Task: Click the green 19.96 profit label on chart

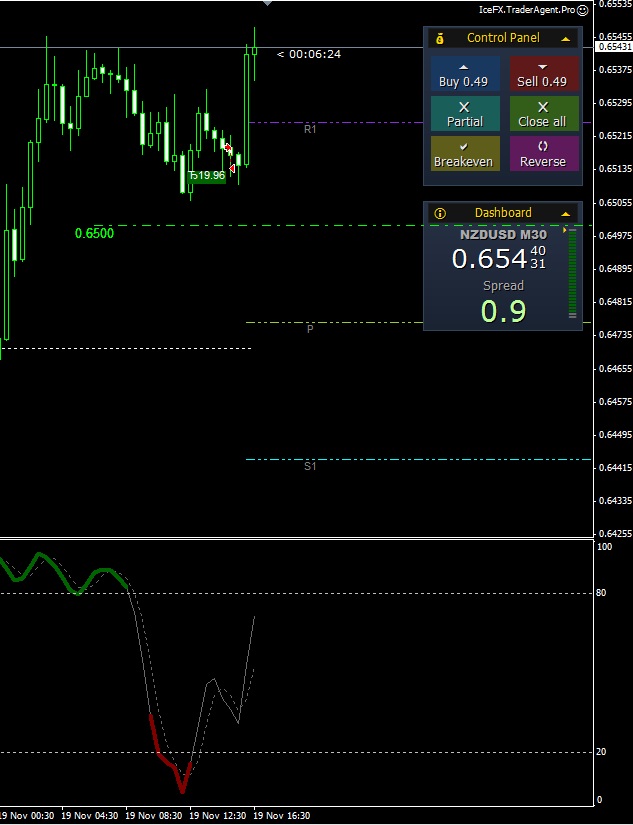Action: tap(207, 175)
